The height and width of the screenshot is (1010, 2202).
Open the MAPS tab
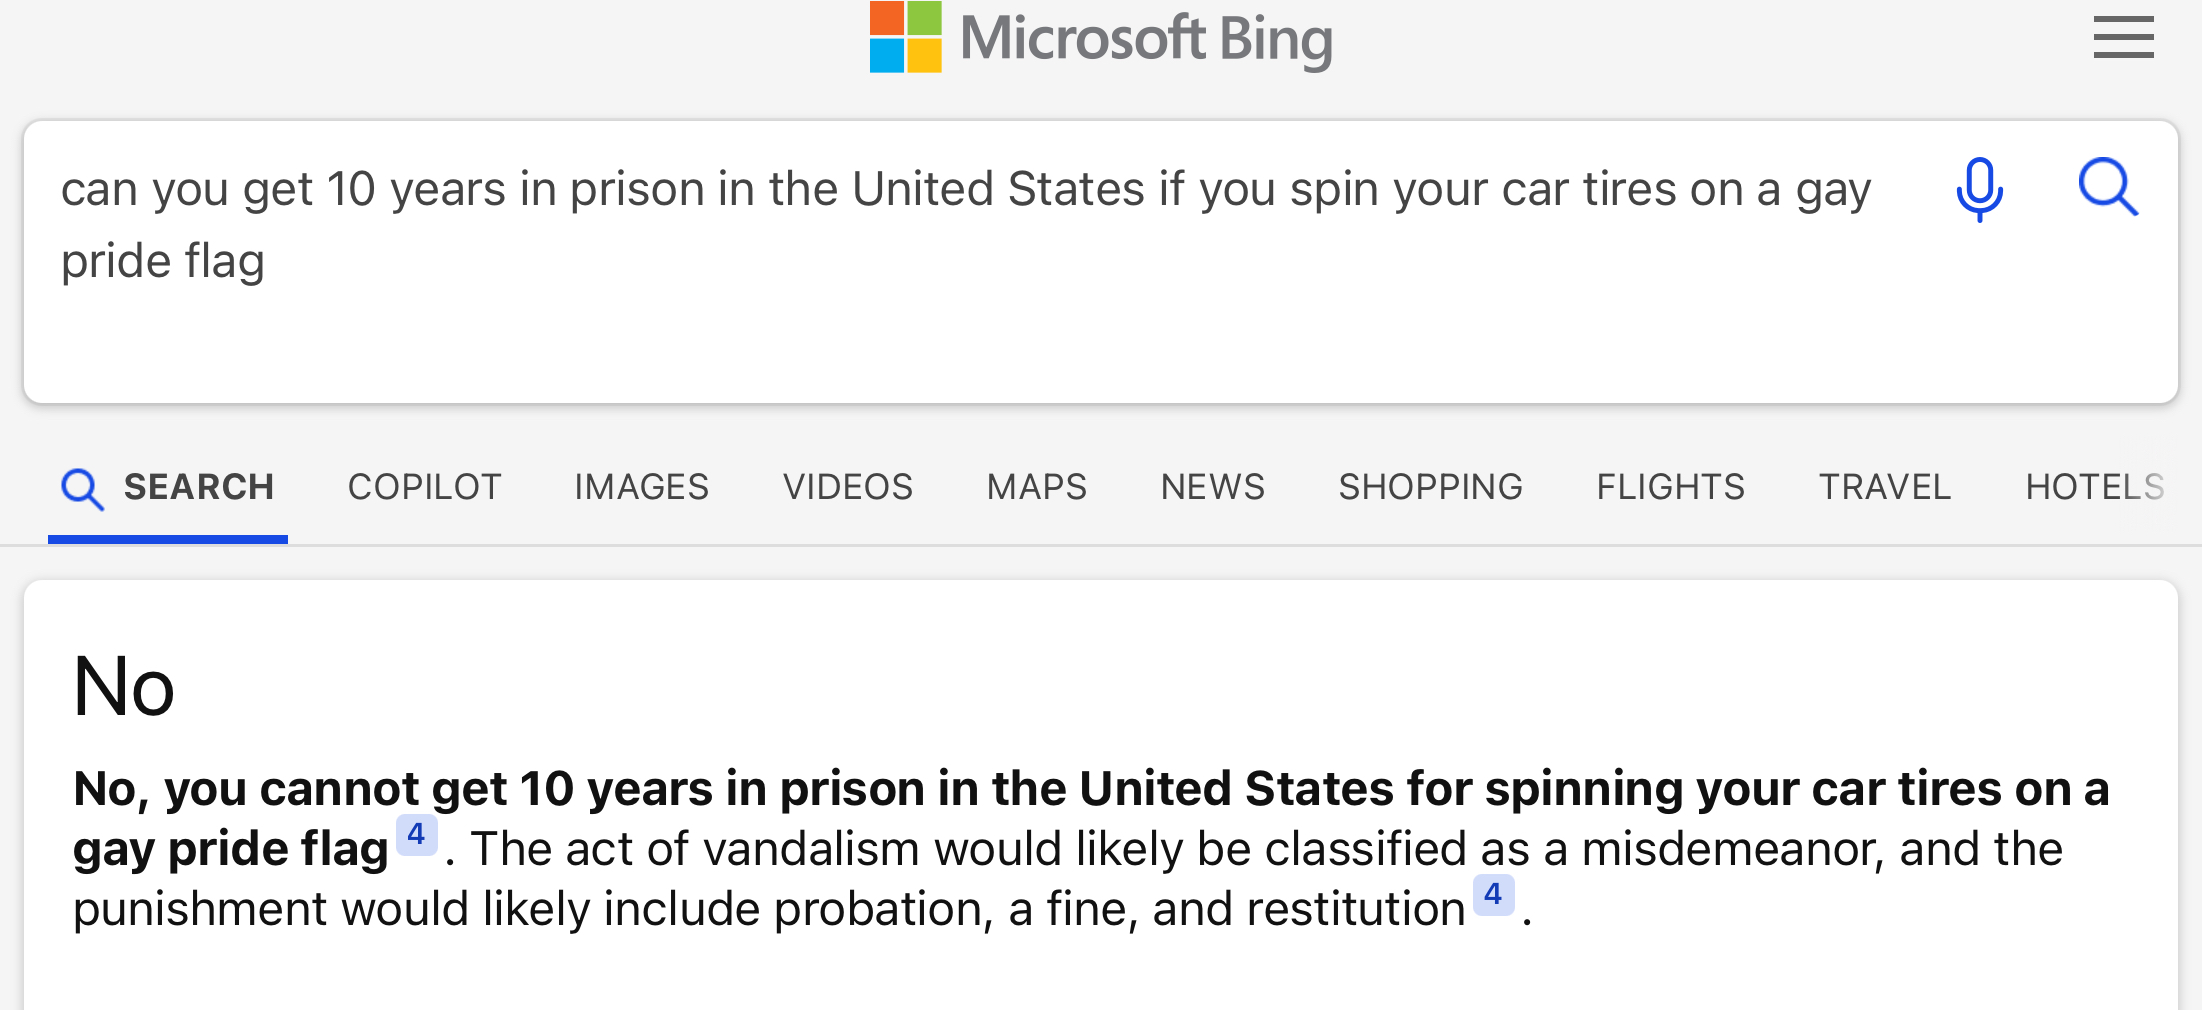click(1036, 487)
